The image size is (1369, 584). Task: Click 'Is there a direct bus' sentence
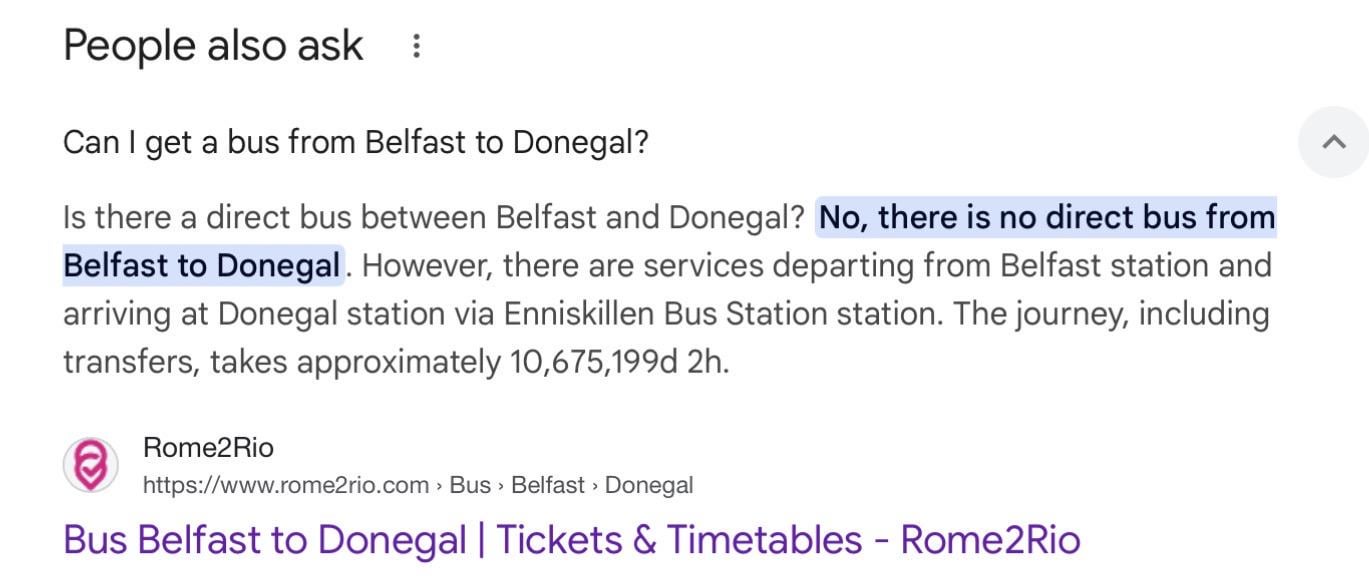click(x=433, y=217)
